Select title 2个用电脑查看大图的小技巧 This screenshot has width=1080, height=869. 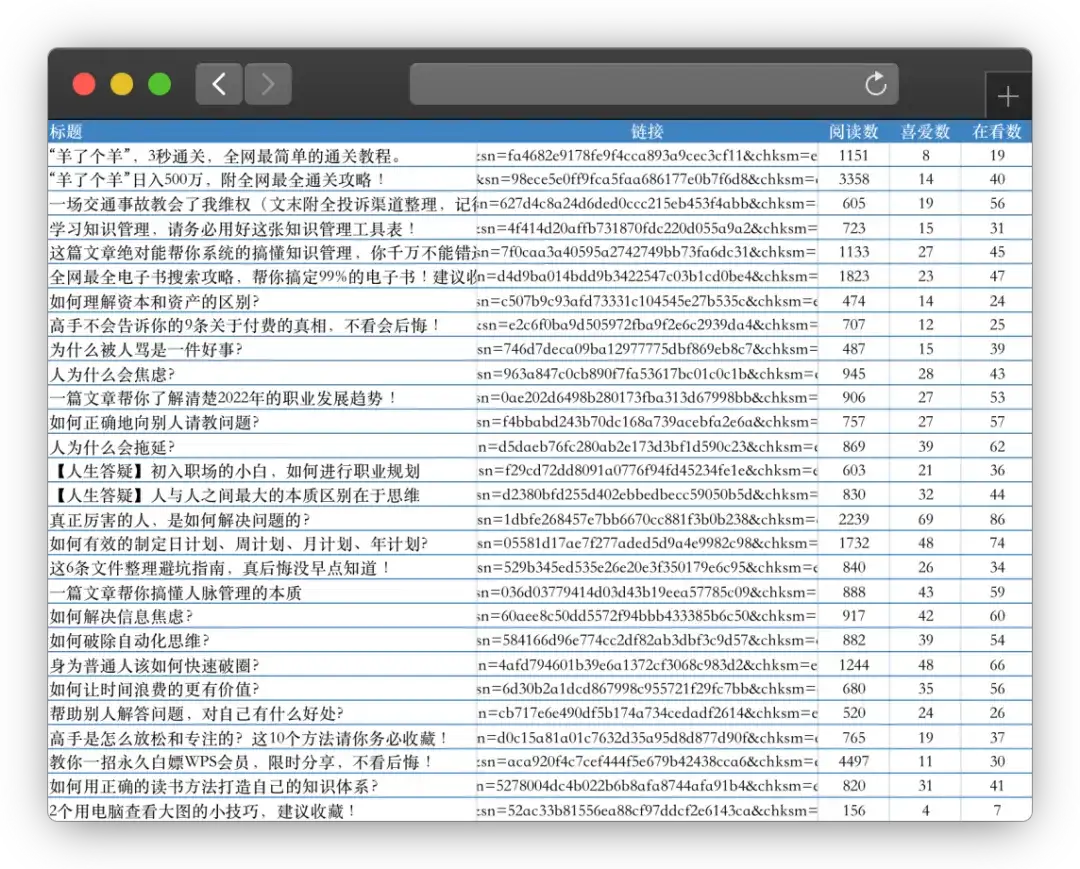[x=202, y=811]
